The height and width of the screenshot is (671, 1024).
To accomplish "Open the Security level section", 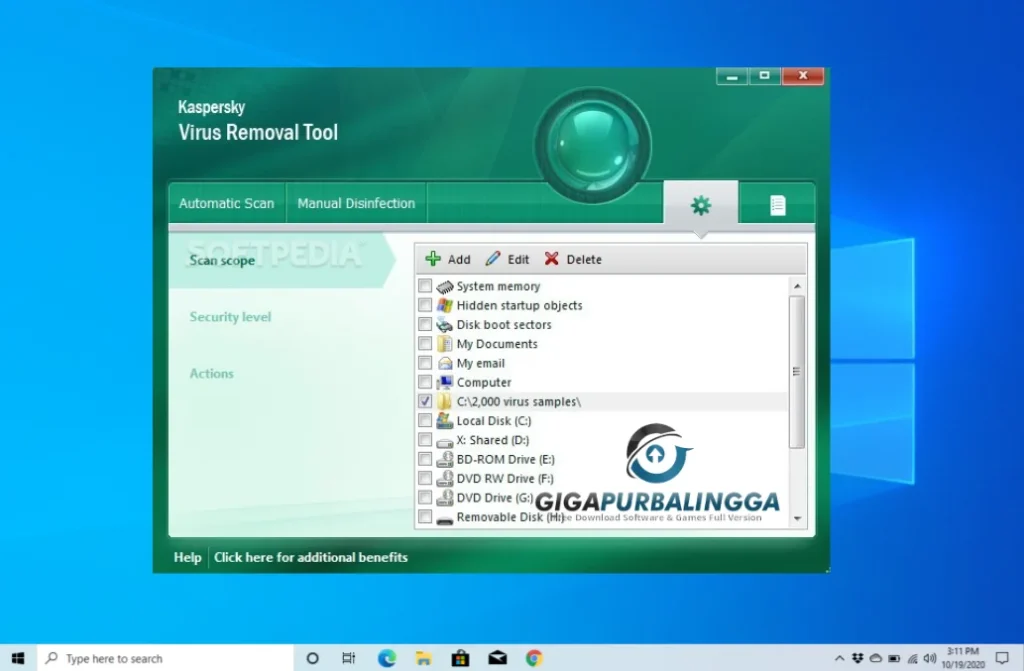I will click(230, 317).
